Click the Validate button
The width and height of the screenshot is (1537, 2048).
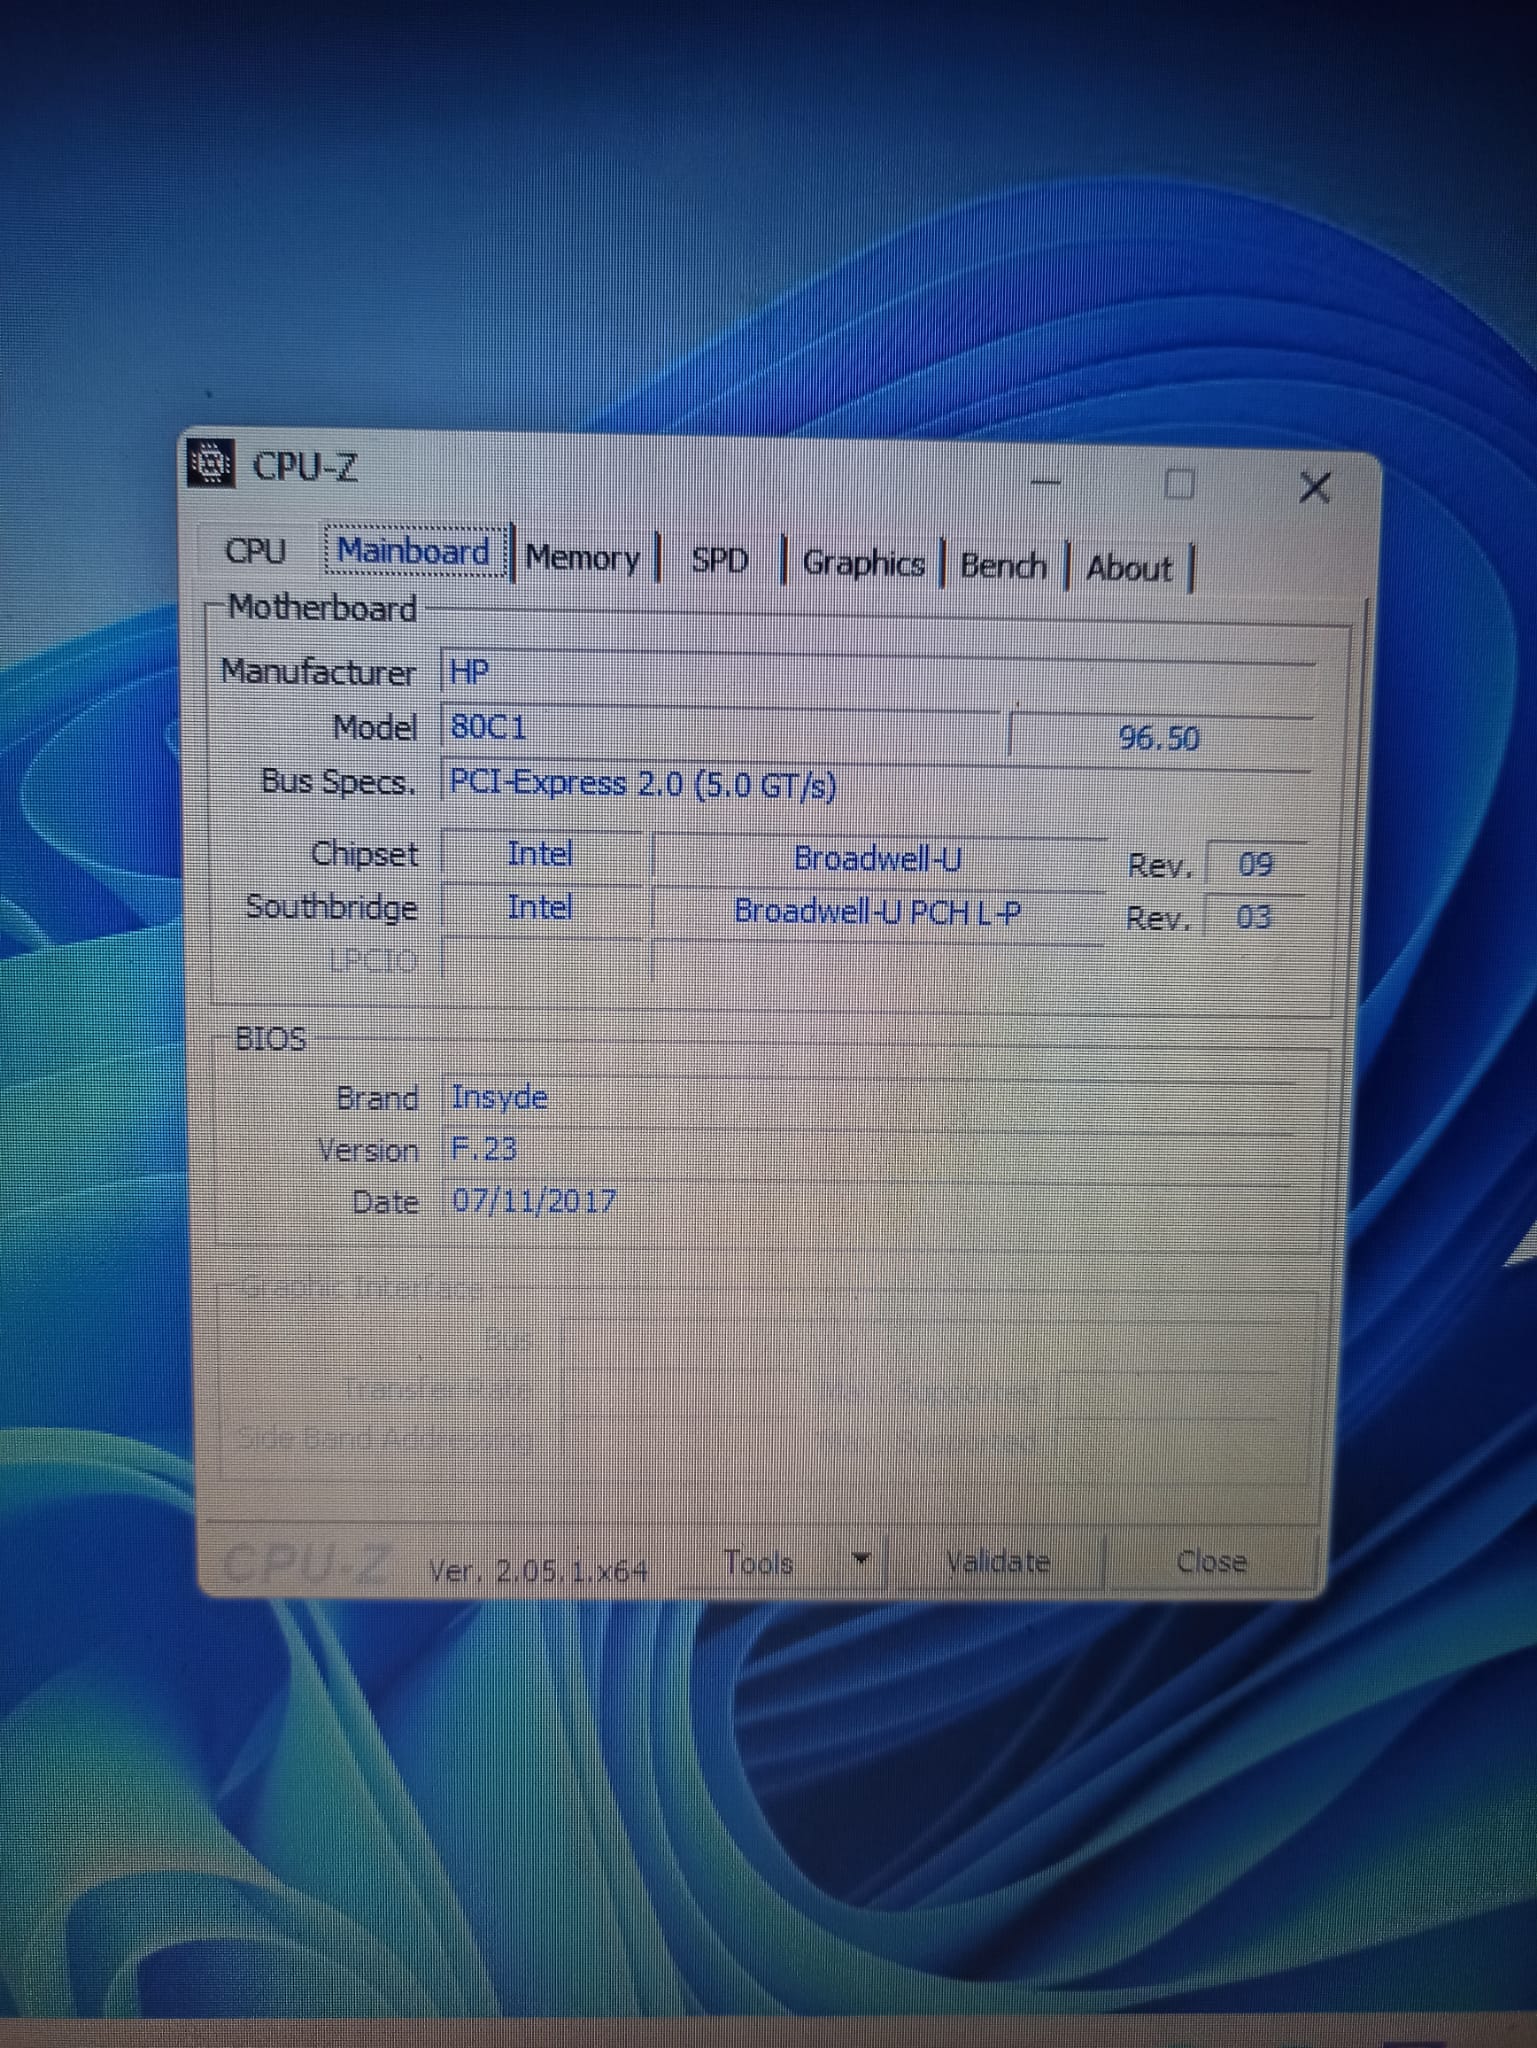(x=998, y=1561)
